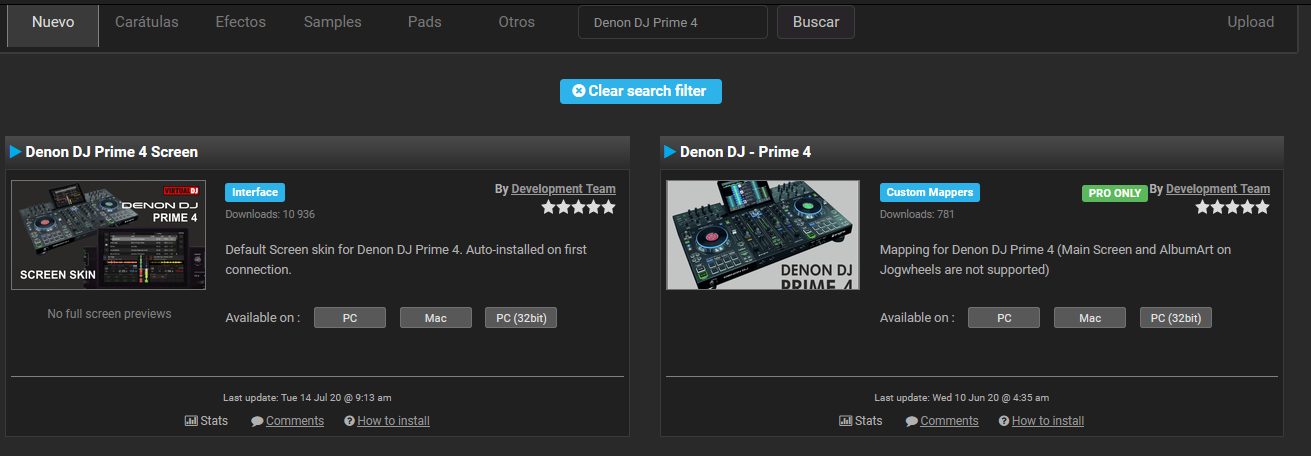Image resolution: width=1311 pixels, height=456 pixels.
Task: Go to the Samples tab
Action: pos(333,22)
